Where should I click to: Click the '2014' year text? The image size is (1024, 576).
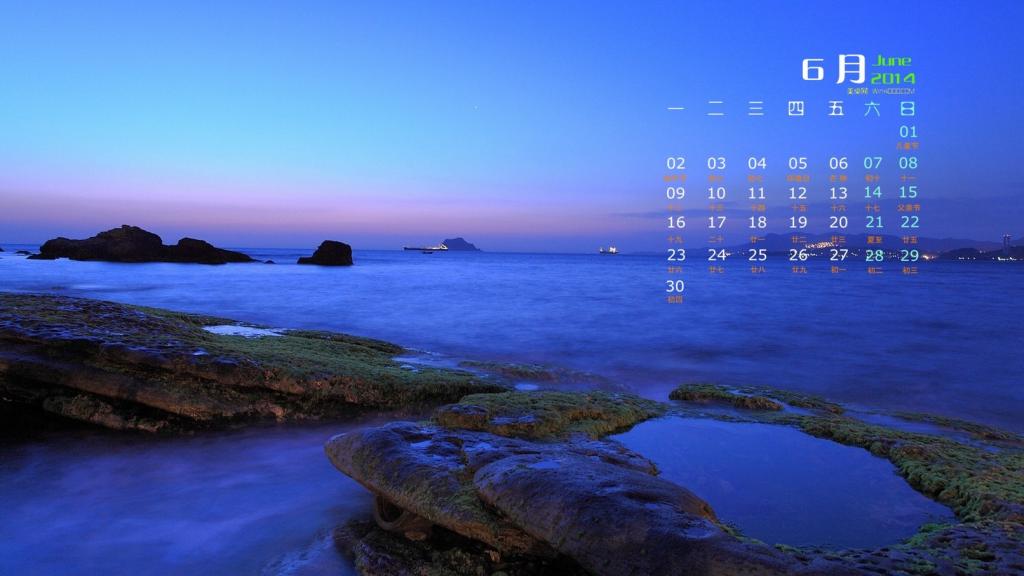892,78
